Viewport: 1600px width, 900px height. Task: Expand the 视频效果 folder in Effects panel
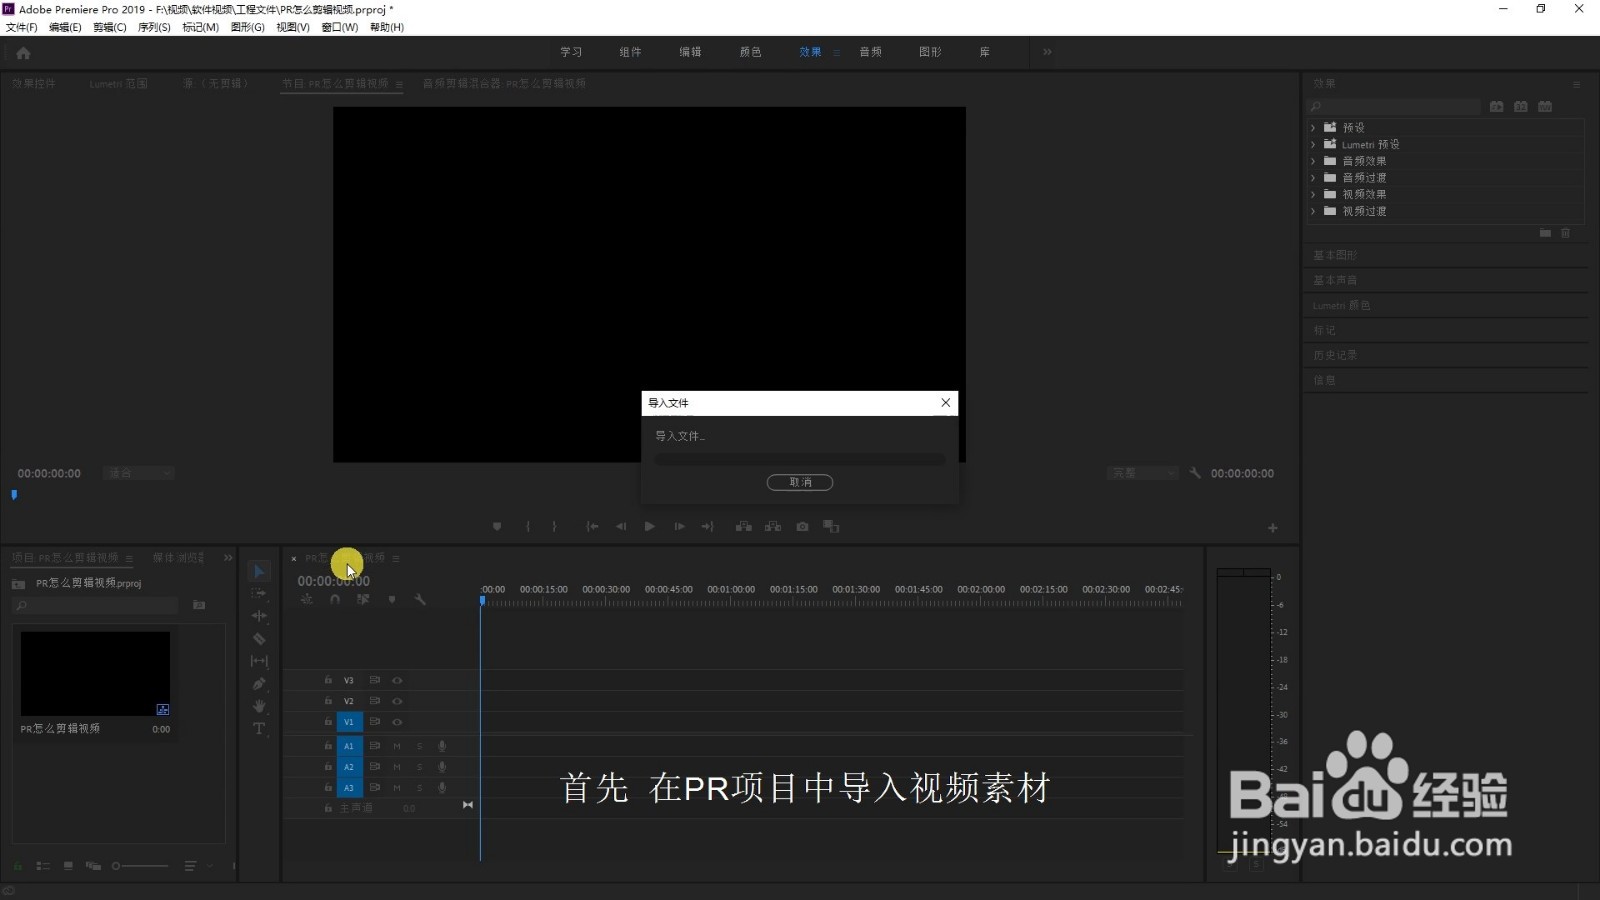1314,194
